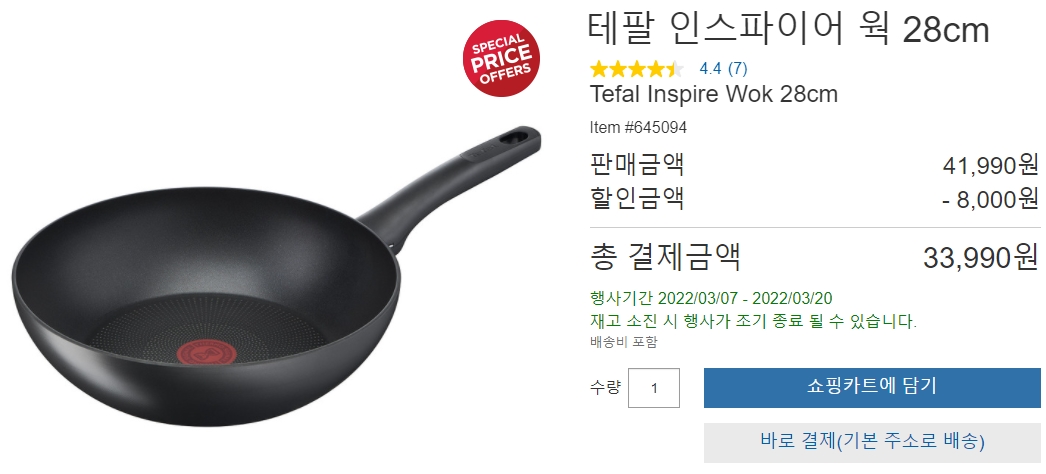
Task: Click the 41,990원 sale price
Action: [x=991, y=165]
